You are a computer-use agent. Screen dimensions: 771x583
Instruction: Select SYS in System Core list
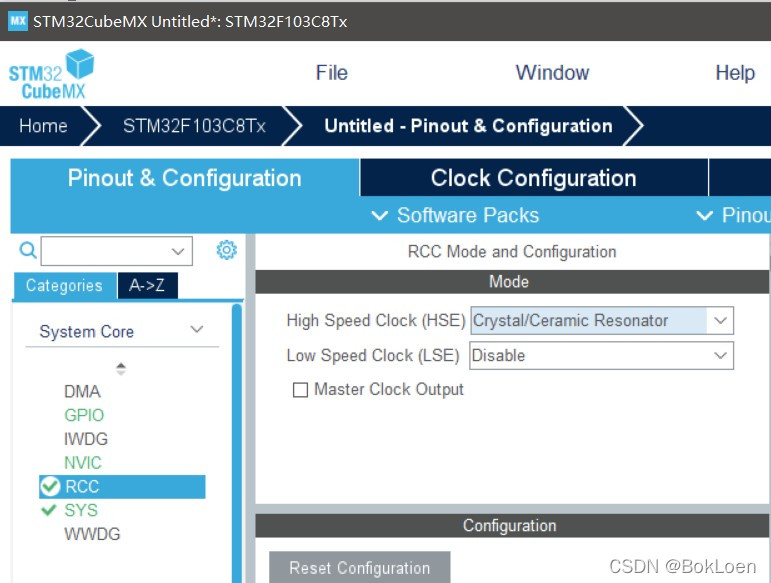pos(81,510)
